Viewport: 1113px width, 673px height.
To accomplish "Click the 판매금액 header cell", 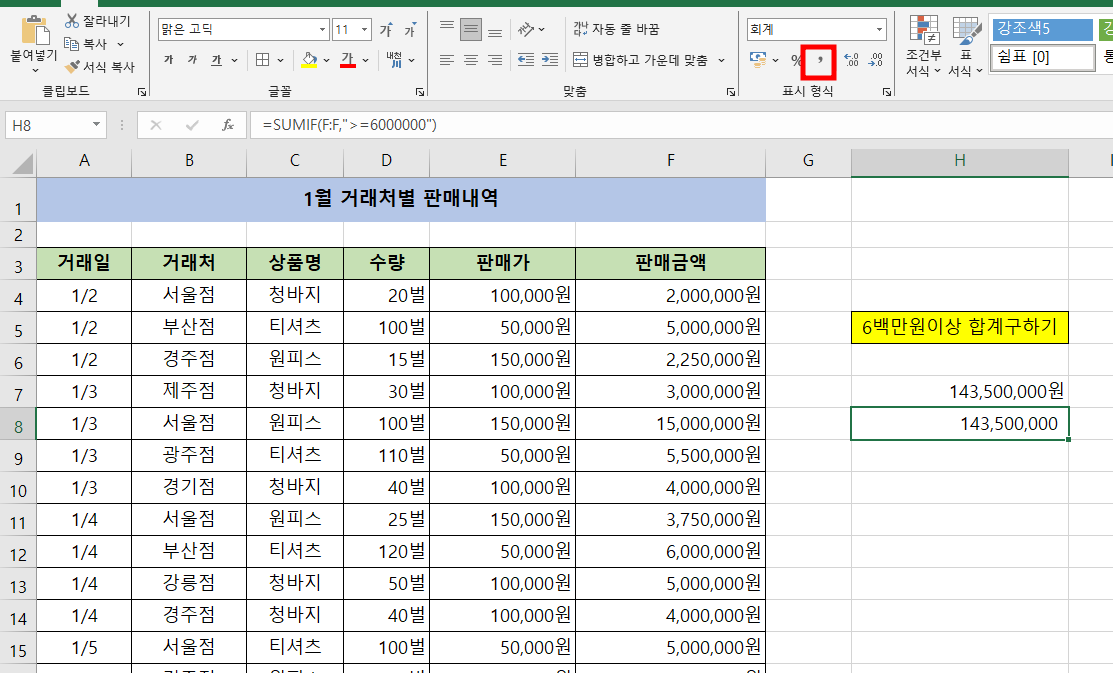I will coord(670,263).
